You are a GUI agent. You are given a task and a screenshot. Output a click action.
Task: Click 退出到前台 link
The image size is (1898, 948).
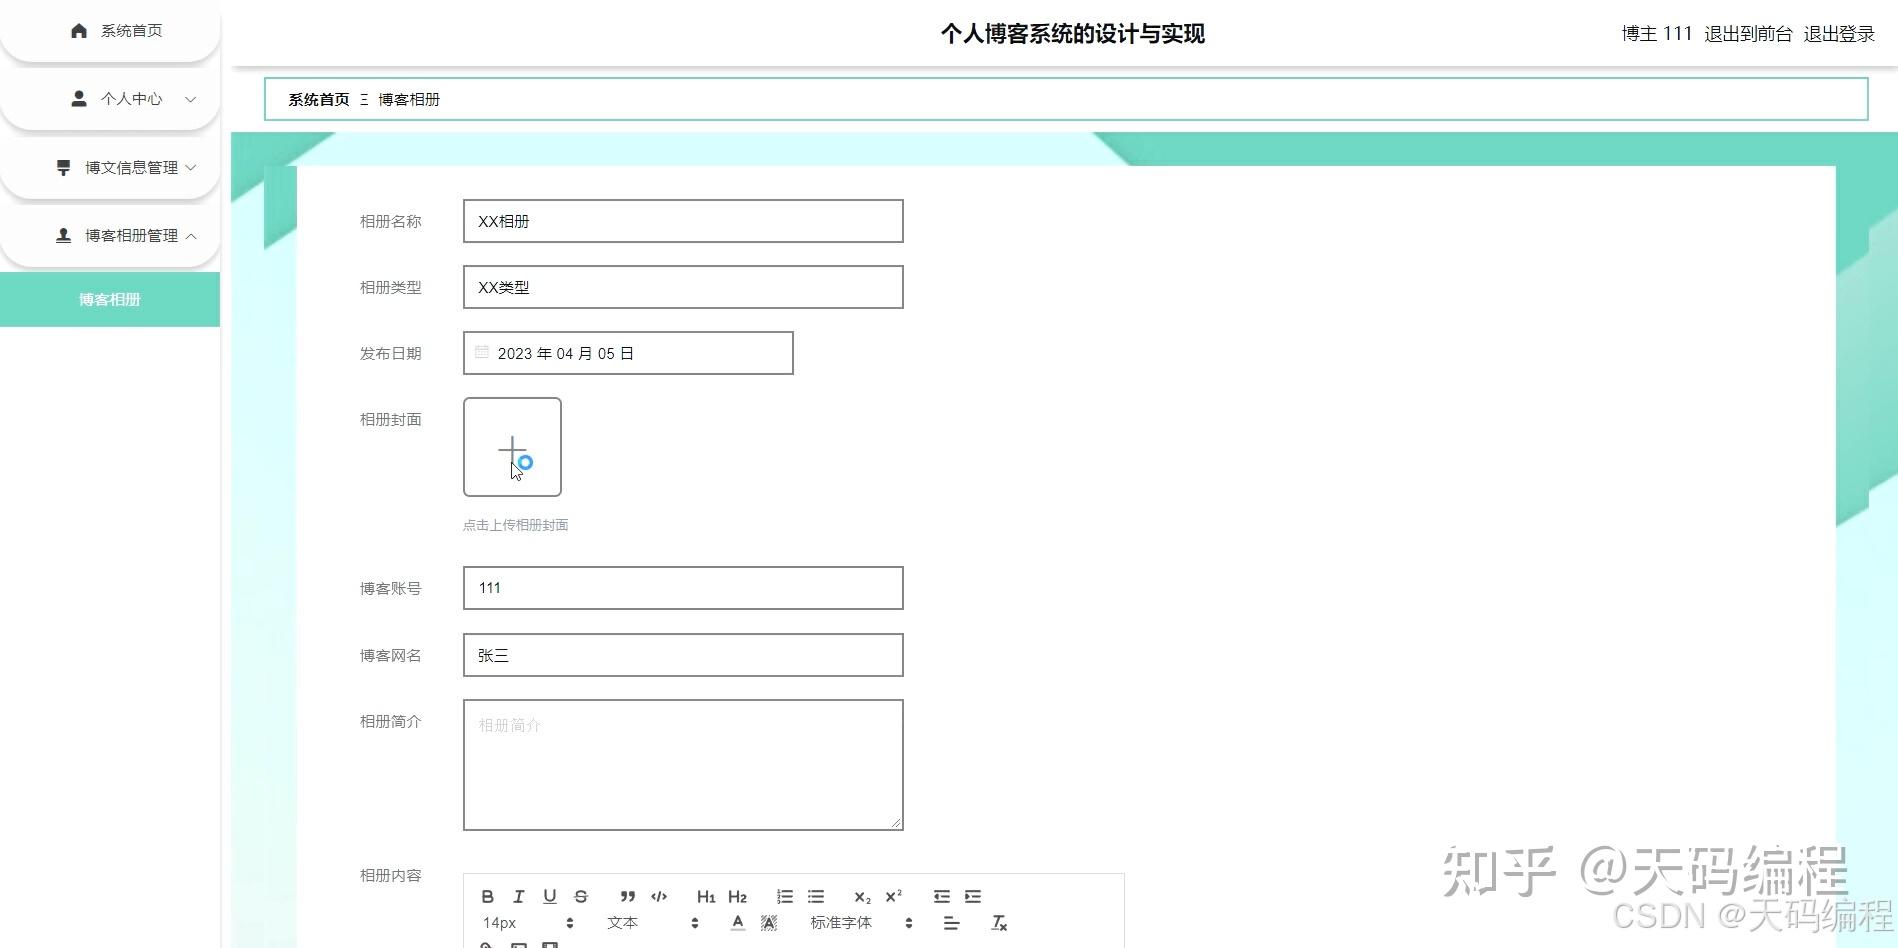coord(1748,33)
